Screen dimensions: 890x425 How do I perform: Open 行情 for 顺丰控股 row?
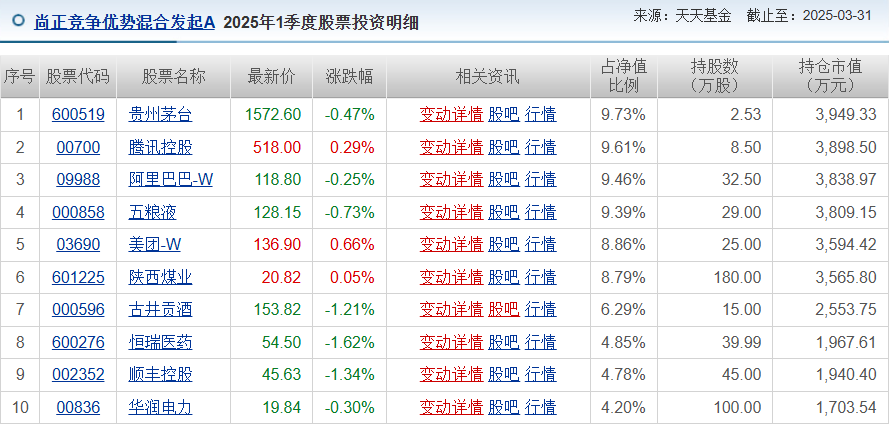(540, 374)
